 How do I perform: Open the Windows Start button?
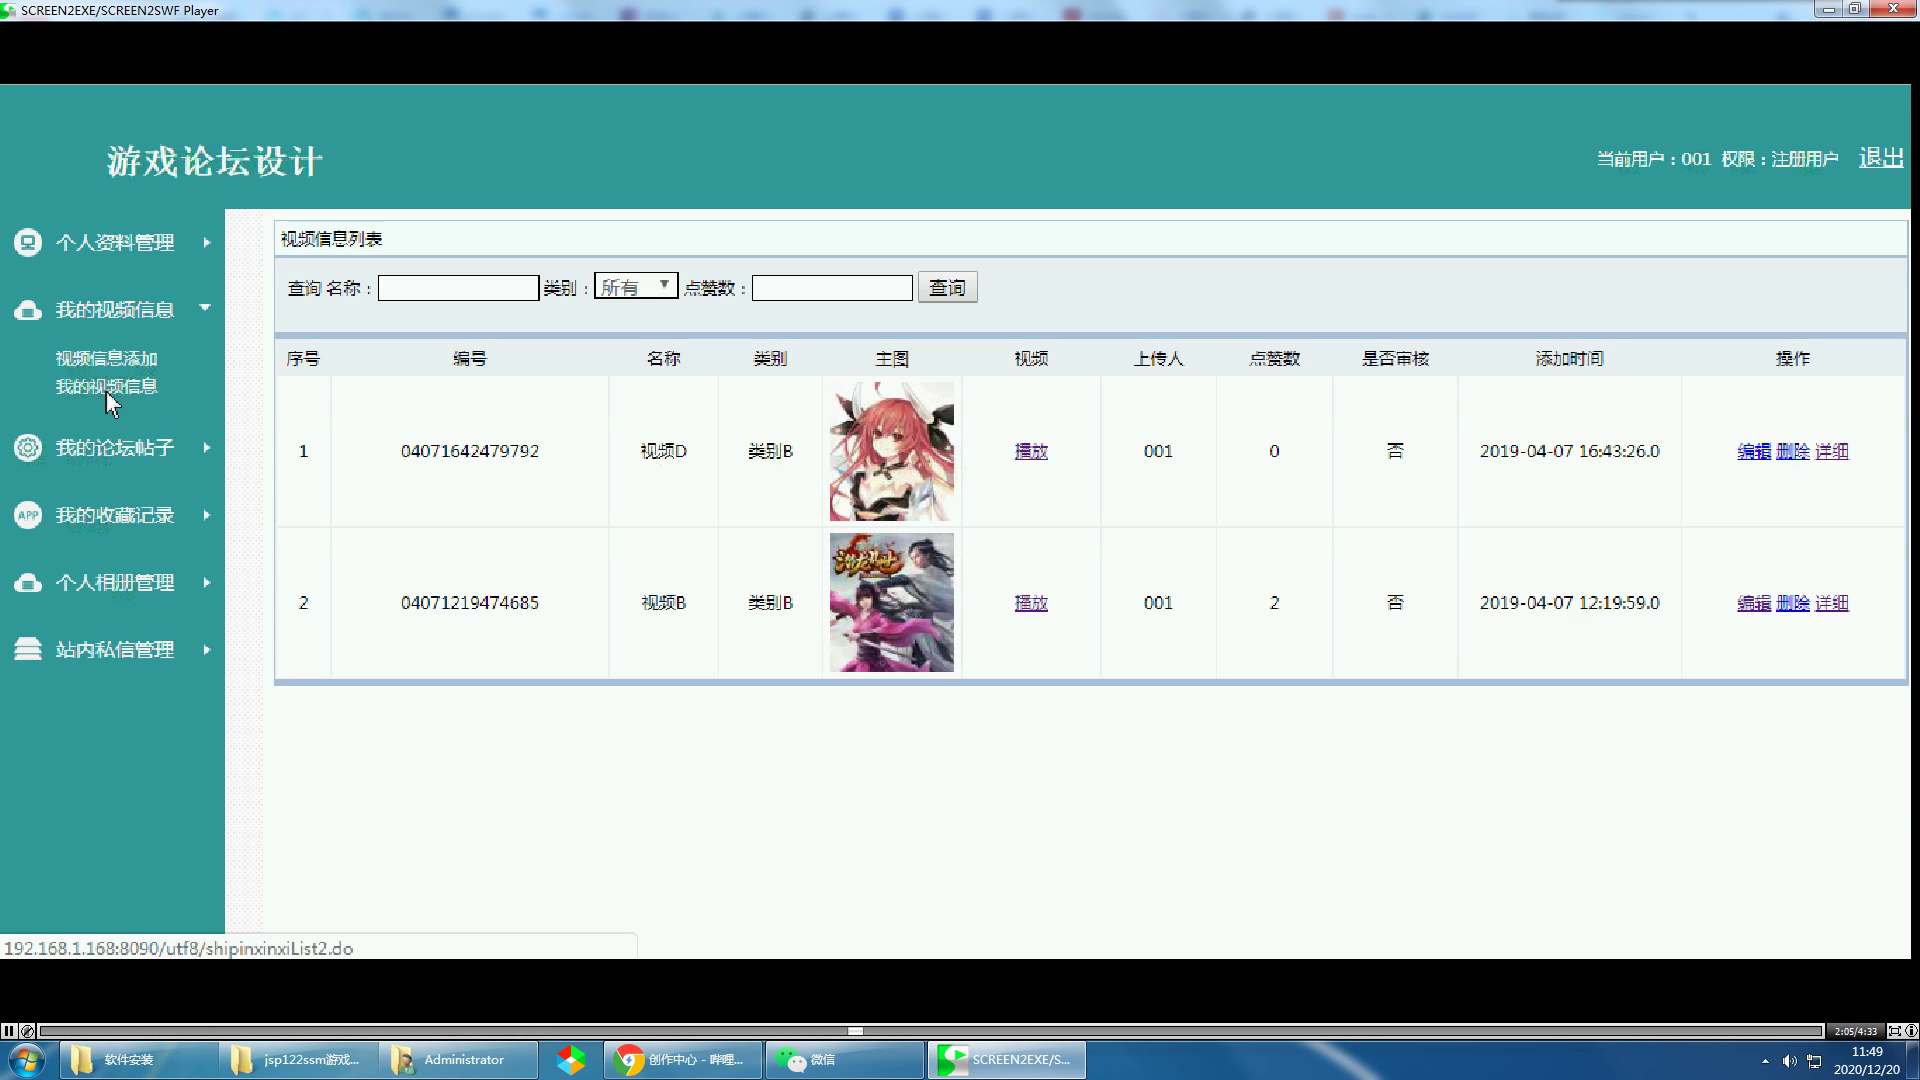pos(26,1060)
